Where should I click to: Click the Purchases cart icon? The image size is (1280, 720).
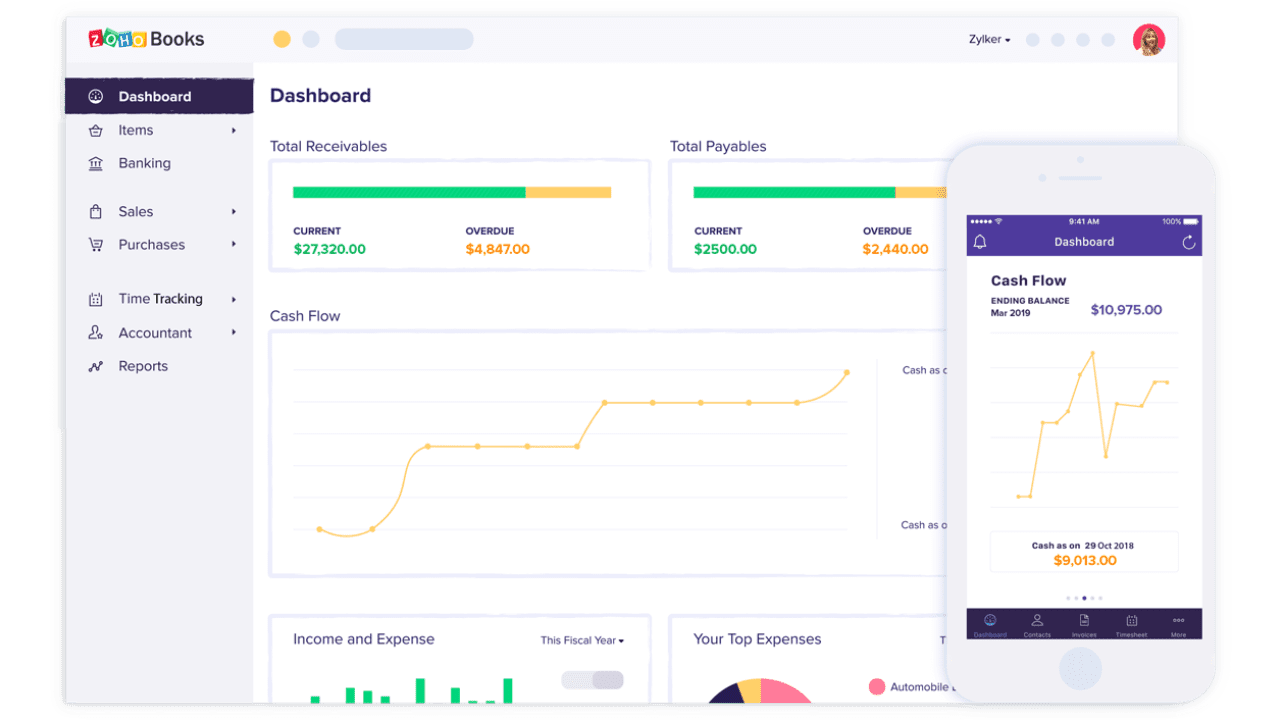[96, 245]
